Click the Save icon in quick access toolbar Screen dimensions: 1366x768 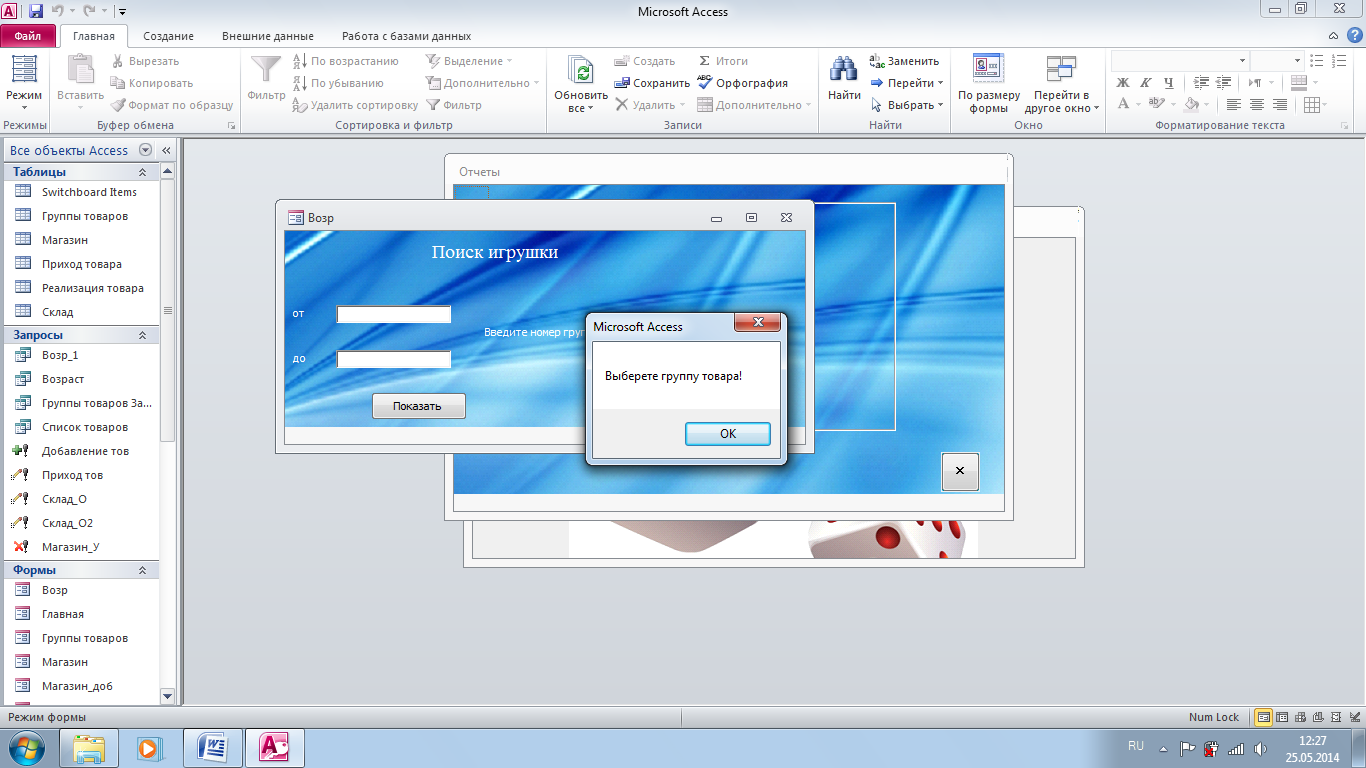[36, 11]
